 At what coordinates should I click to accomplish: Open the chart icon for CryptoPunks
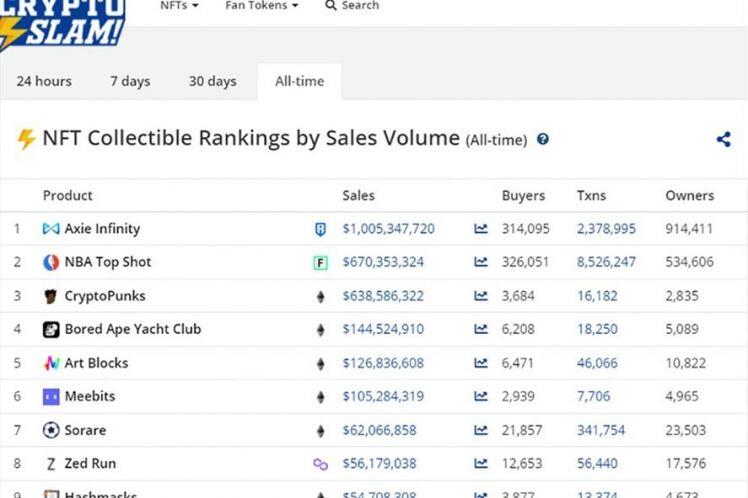coord(481,296)
